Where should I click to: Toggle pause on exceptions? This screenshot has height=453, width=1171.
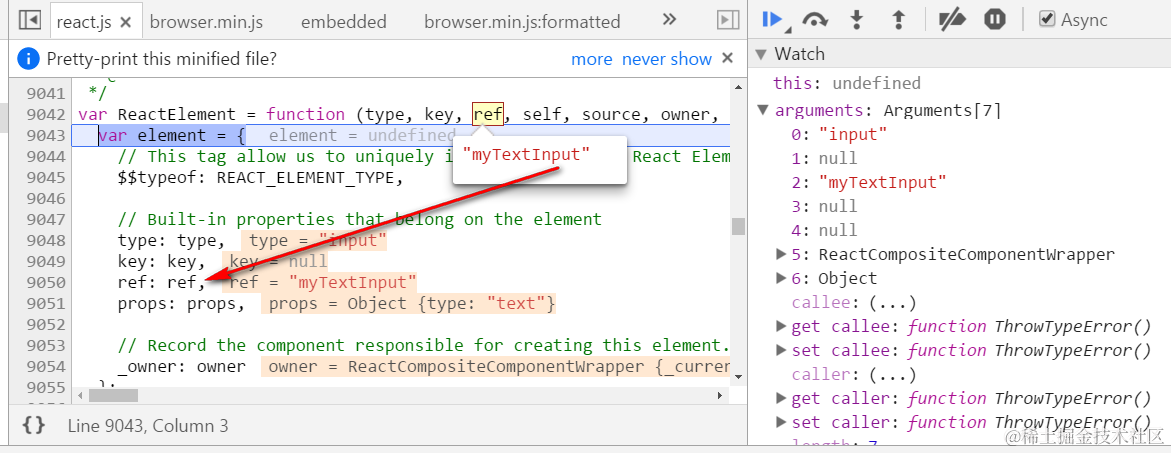[995, 19]
